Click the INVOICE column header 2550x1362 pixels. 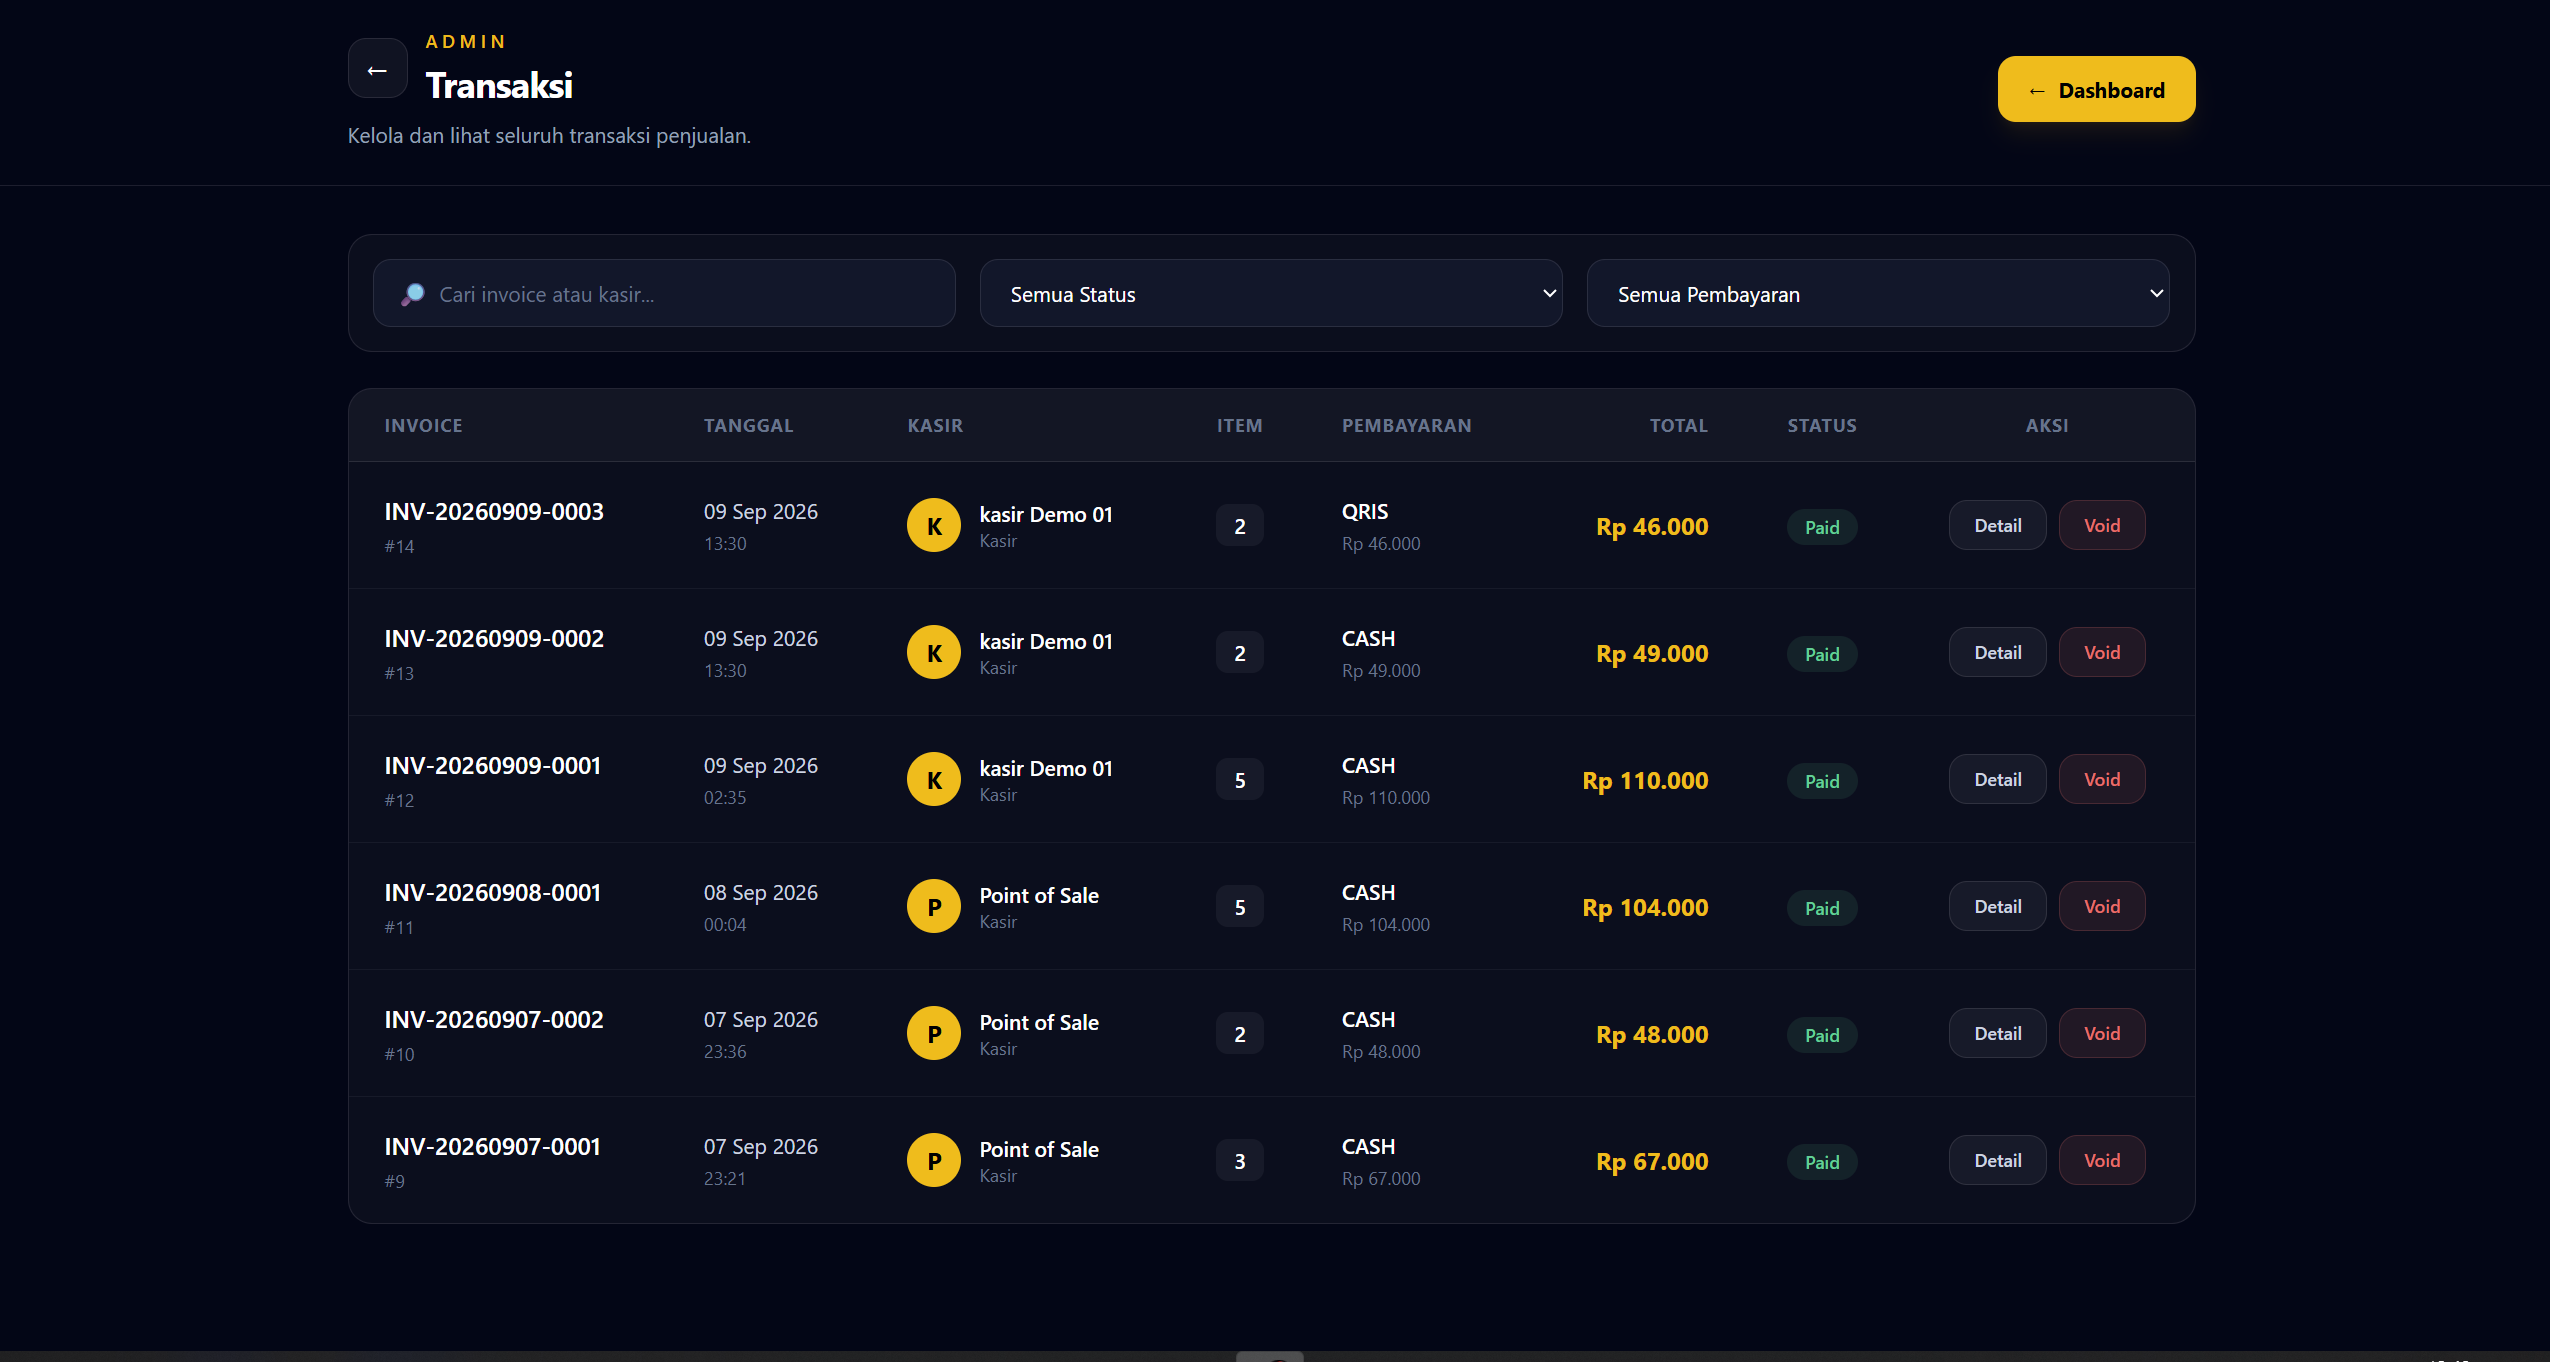coord(423,426)
